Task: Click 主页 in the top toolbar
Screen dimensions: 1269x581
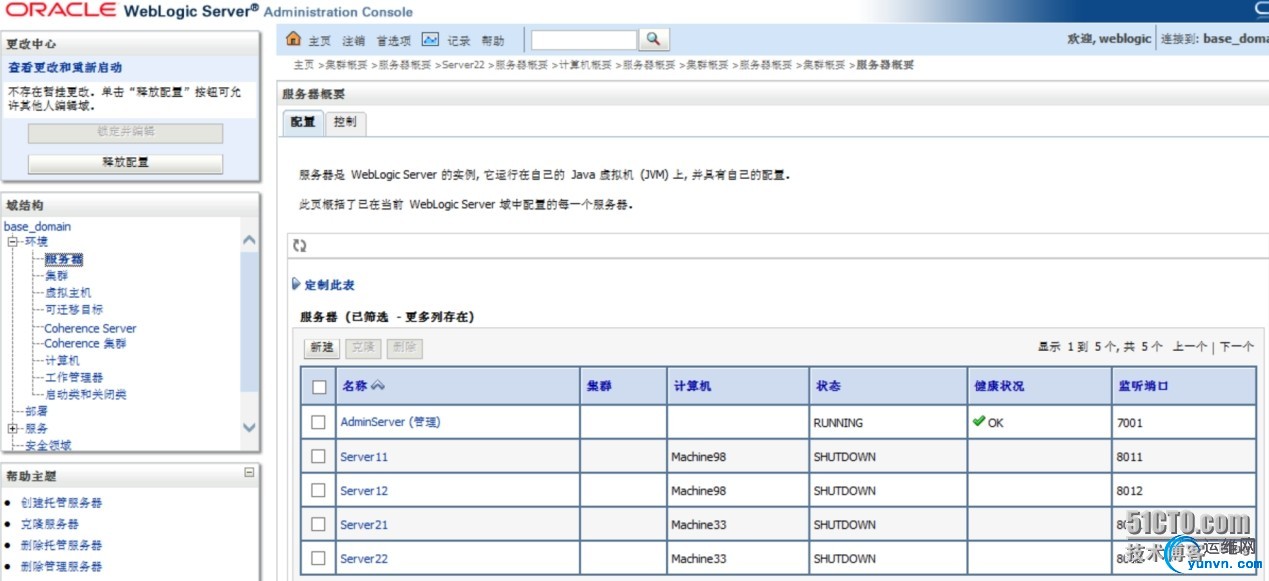Action: click(x=319, y=41)
